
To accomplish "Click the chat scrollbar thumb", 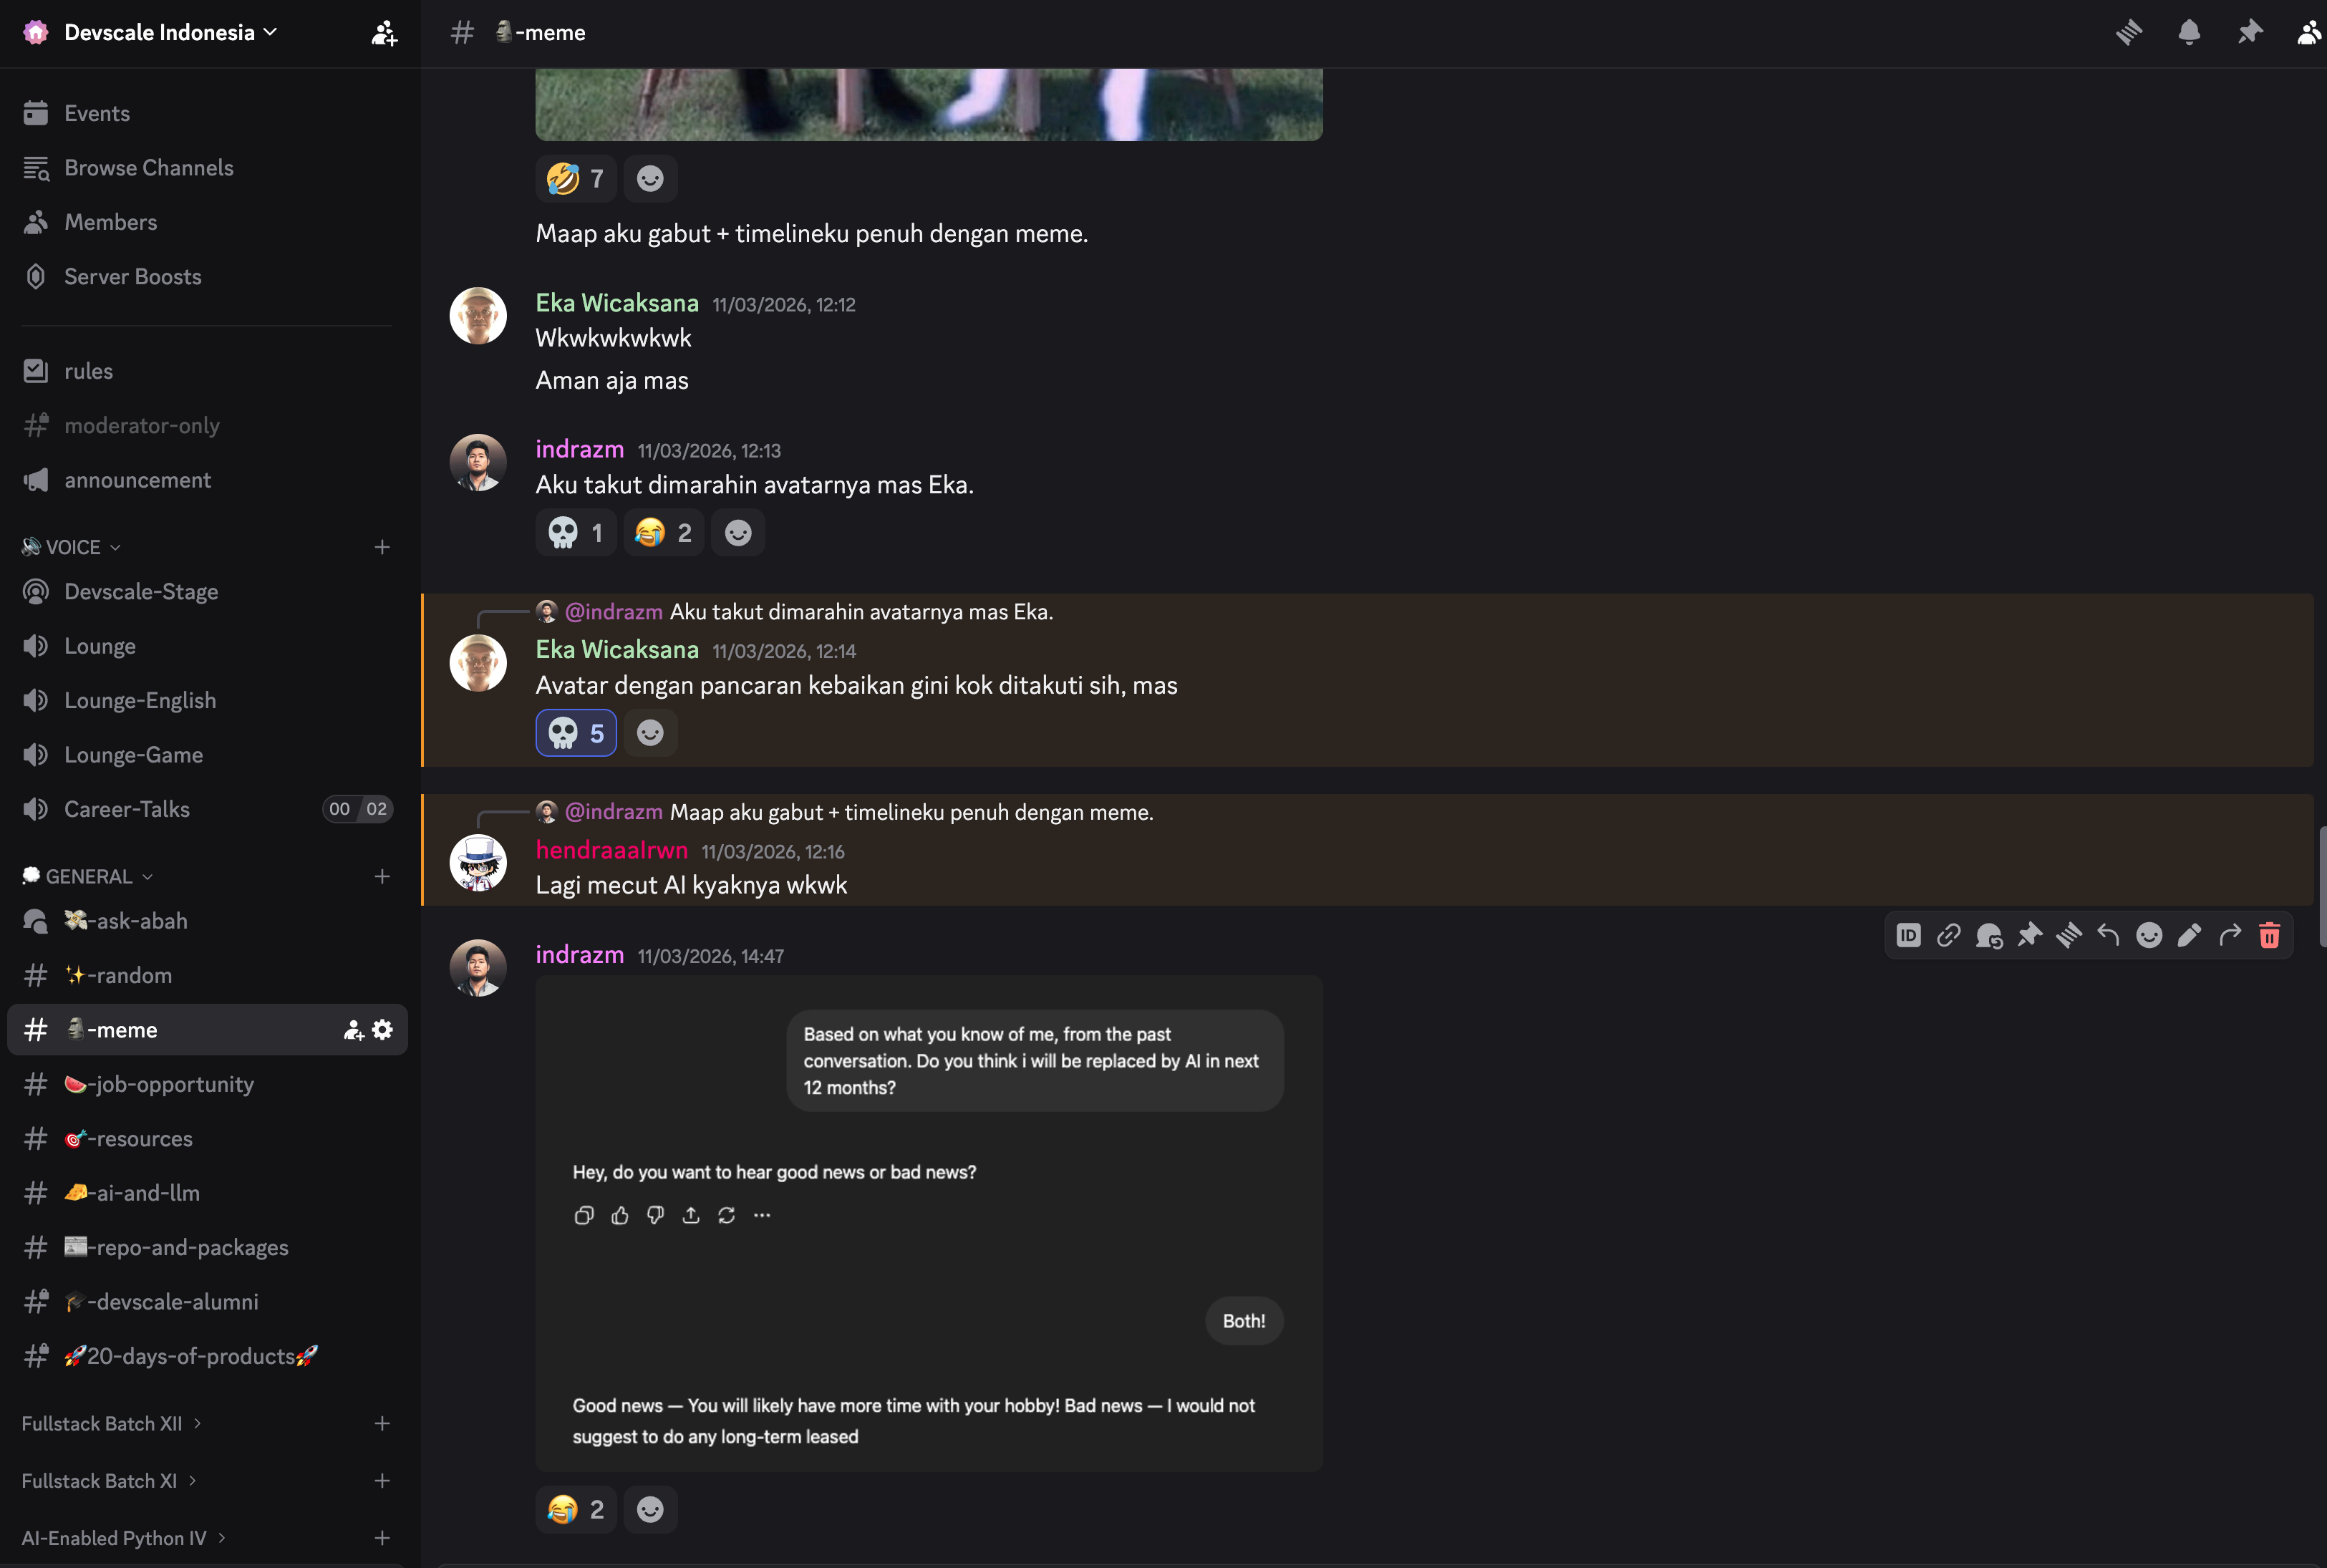I will 2321,885.
